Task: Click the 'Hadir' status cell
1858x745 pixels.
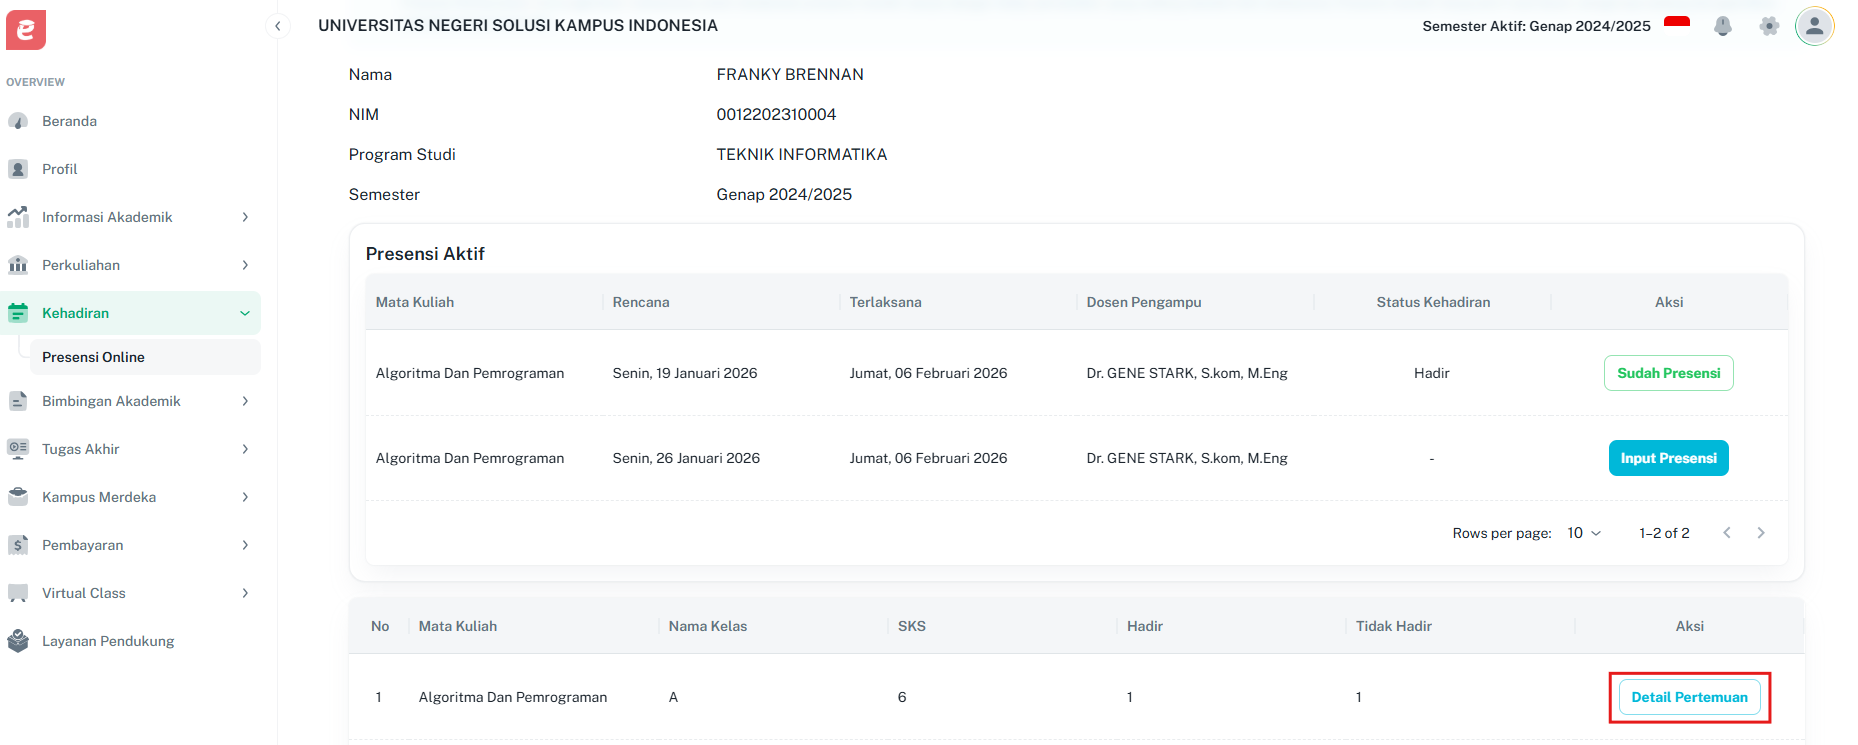Action: coord(1432,373)
